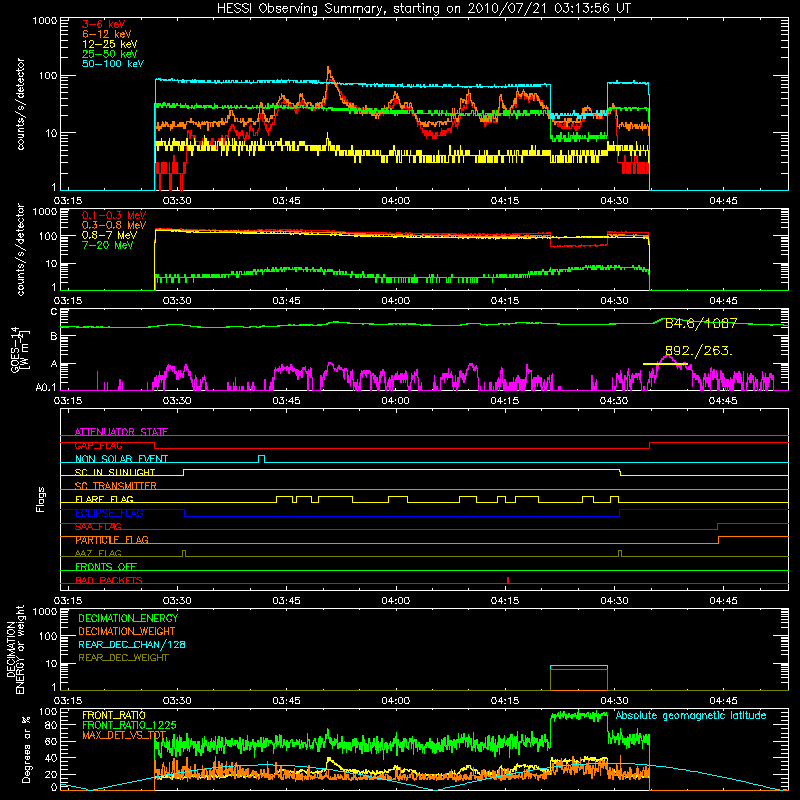Click the REAR_DEC_WEIGHT legend label
Screen dimensions: 800x800
tap(123, 658)
